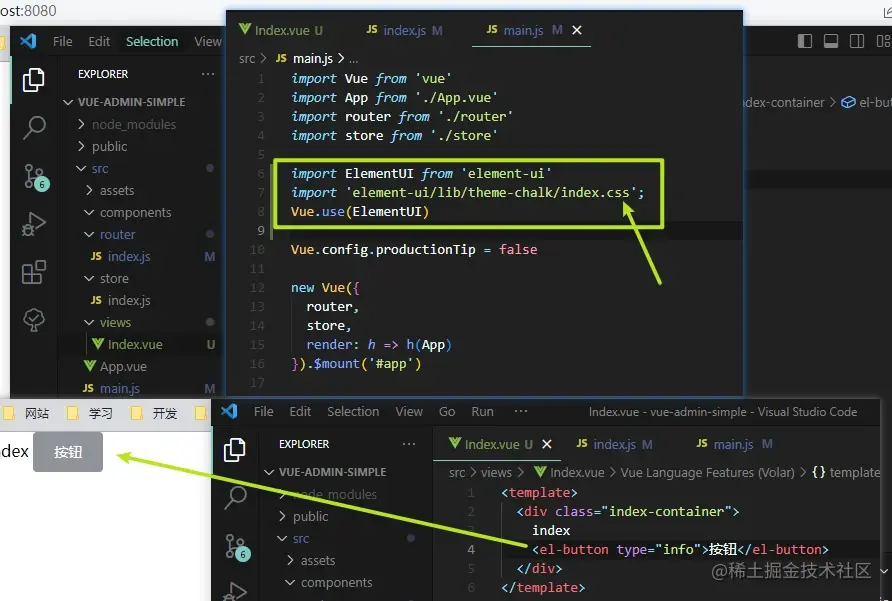This screenshot has width=892, height=601.
Task: Open Explorer more actions ellipsis in bottom window
Action: tap(408, 444)
